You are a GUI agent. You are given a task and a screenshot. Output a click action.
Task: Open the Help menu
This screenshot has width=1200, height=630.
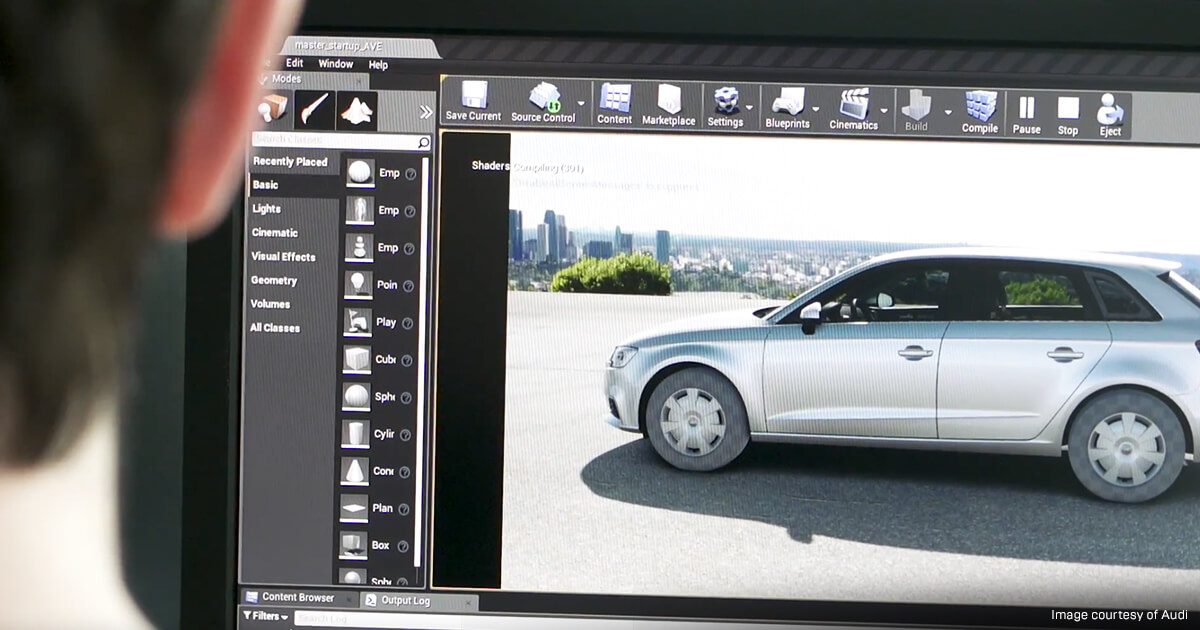378,65
